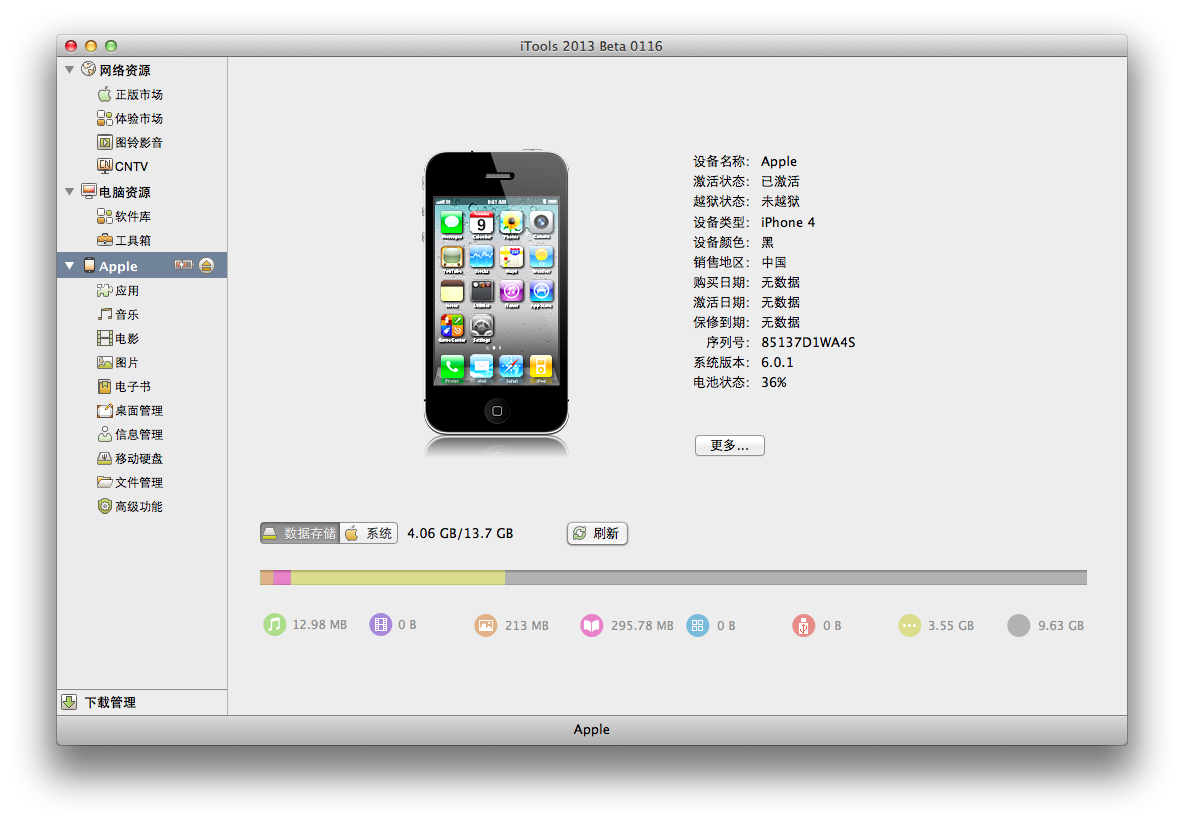Screen dimensions: 1184x824
Task: Click the green music storage icon
Action: (275, 625)
